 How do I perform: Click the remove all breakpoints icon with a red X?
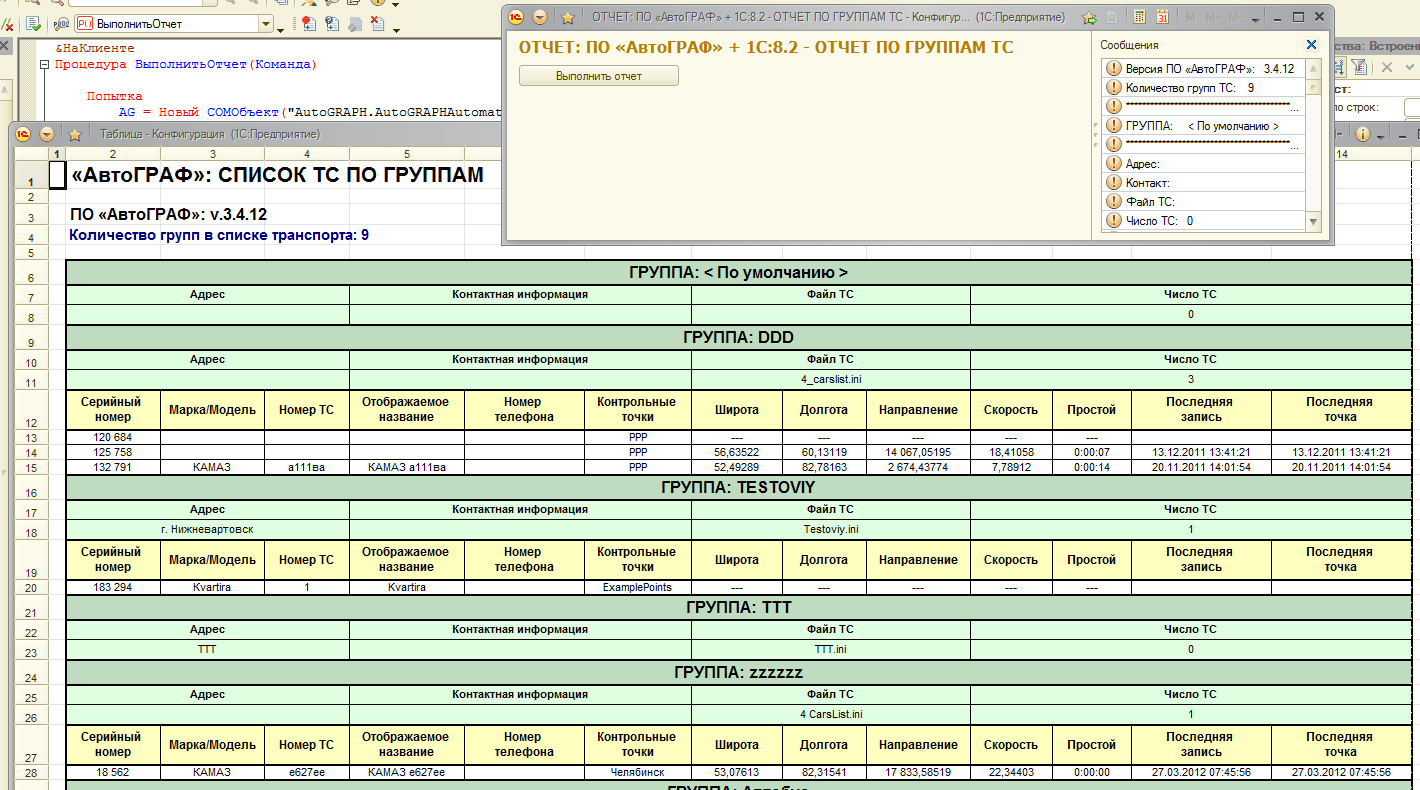[378, 23]
